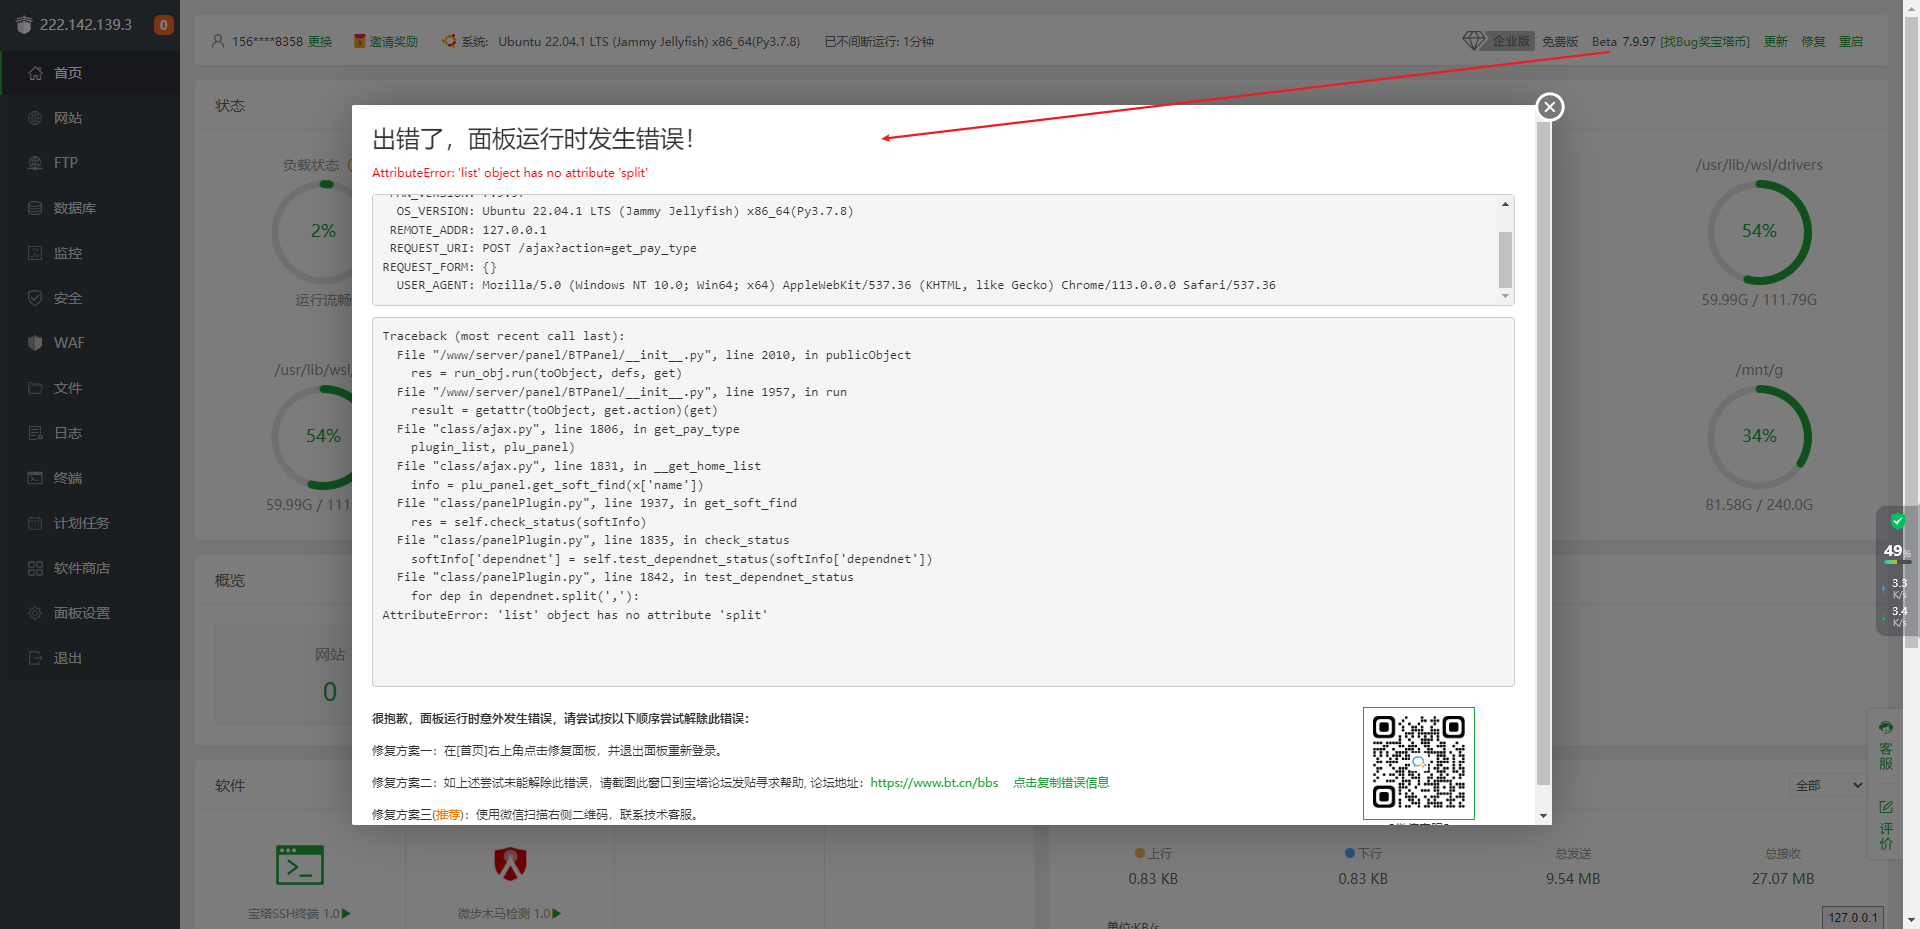
Task: Click the 退出 logout icon
Action: tap(35, 658)
